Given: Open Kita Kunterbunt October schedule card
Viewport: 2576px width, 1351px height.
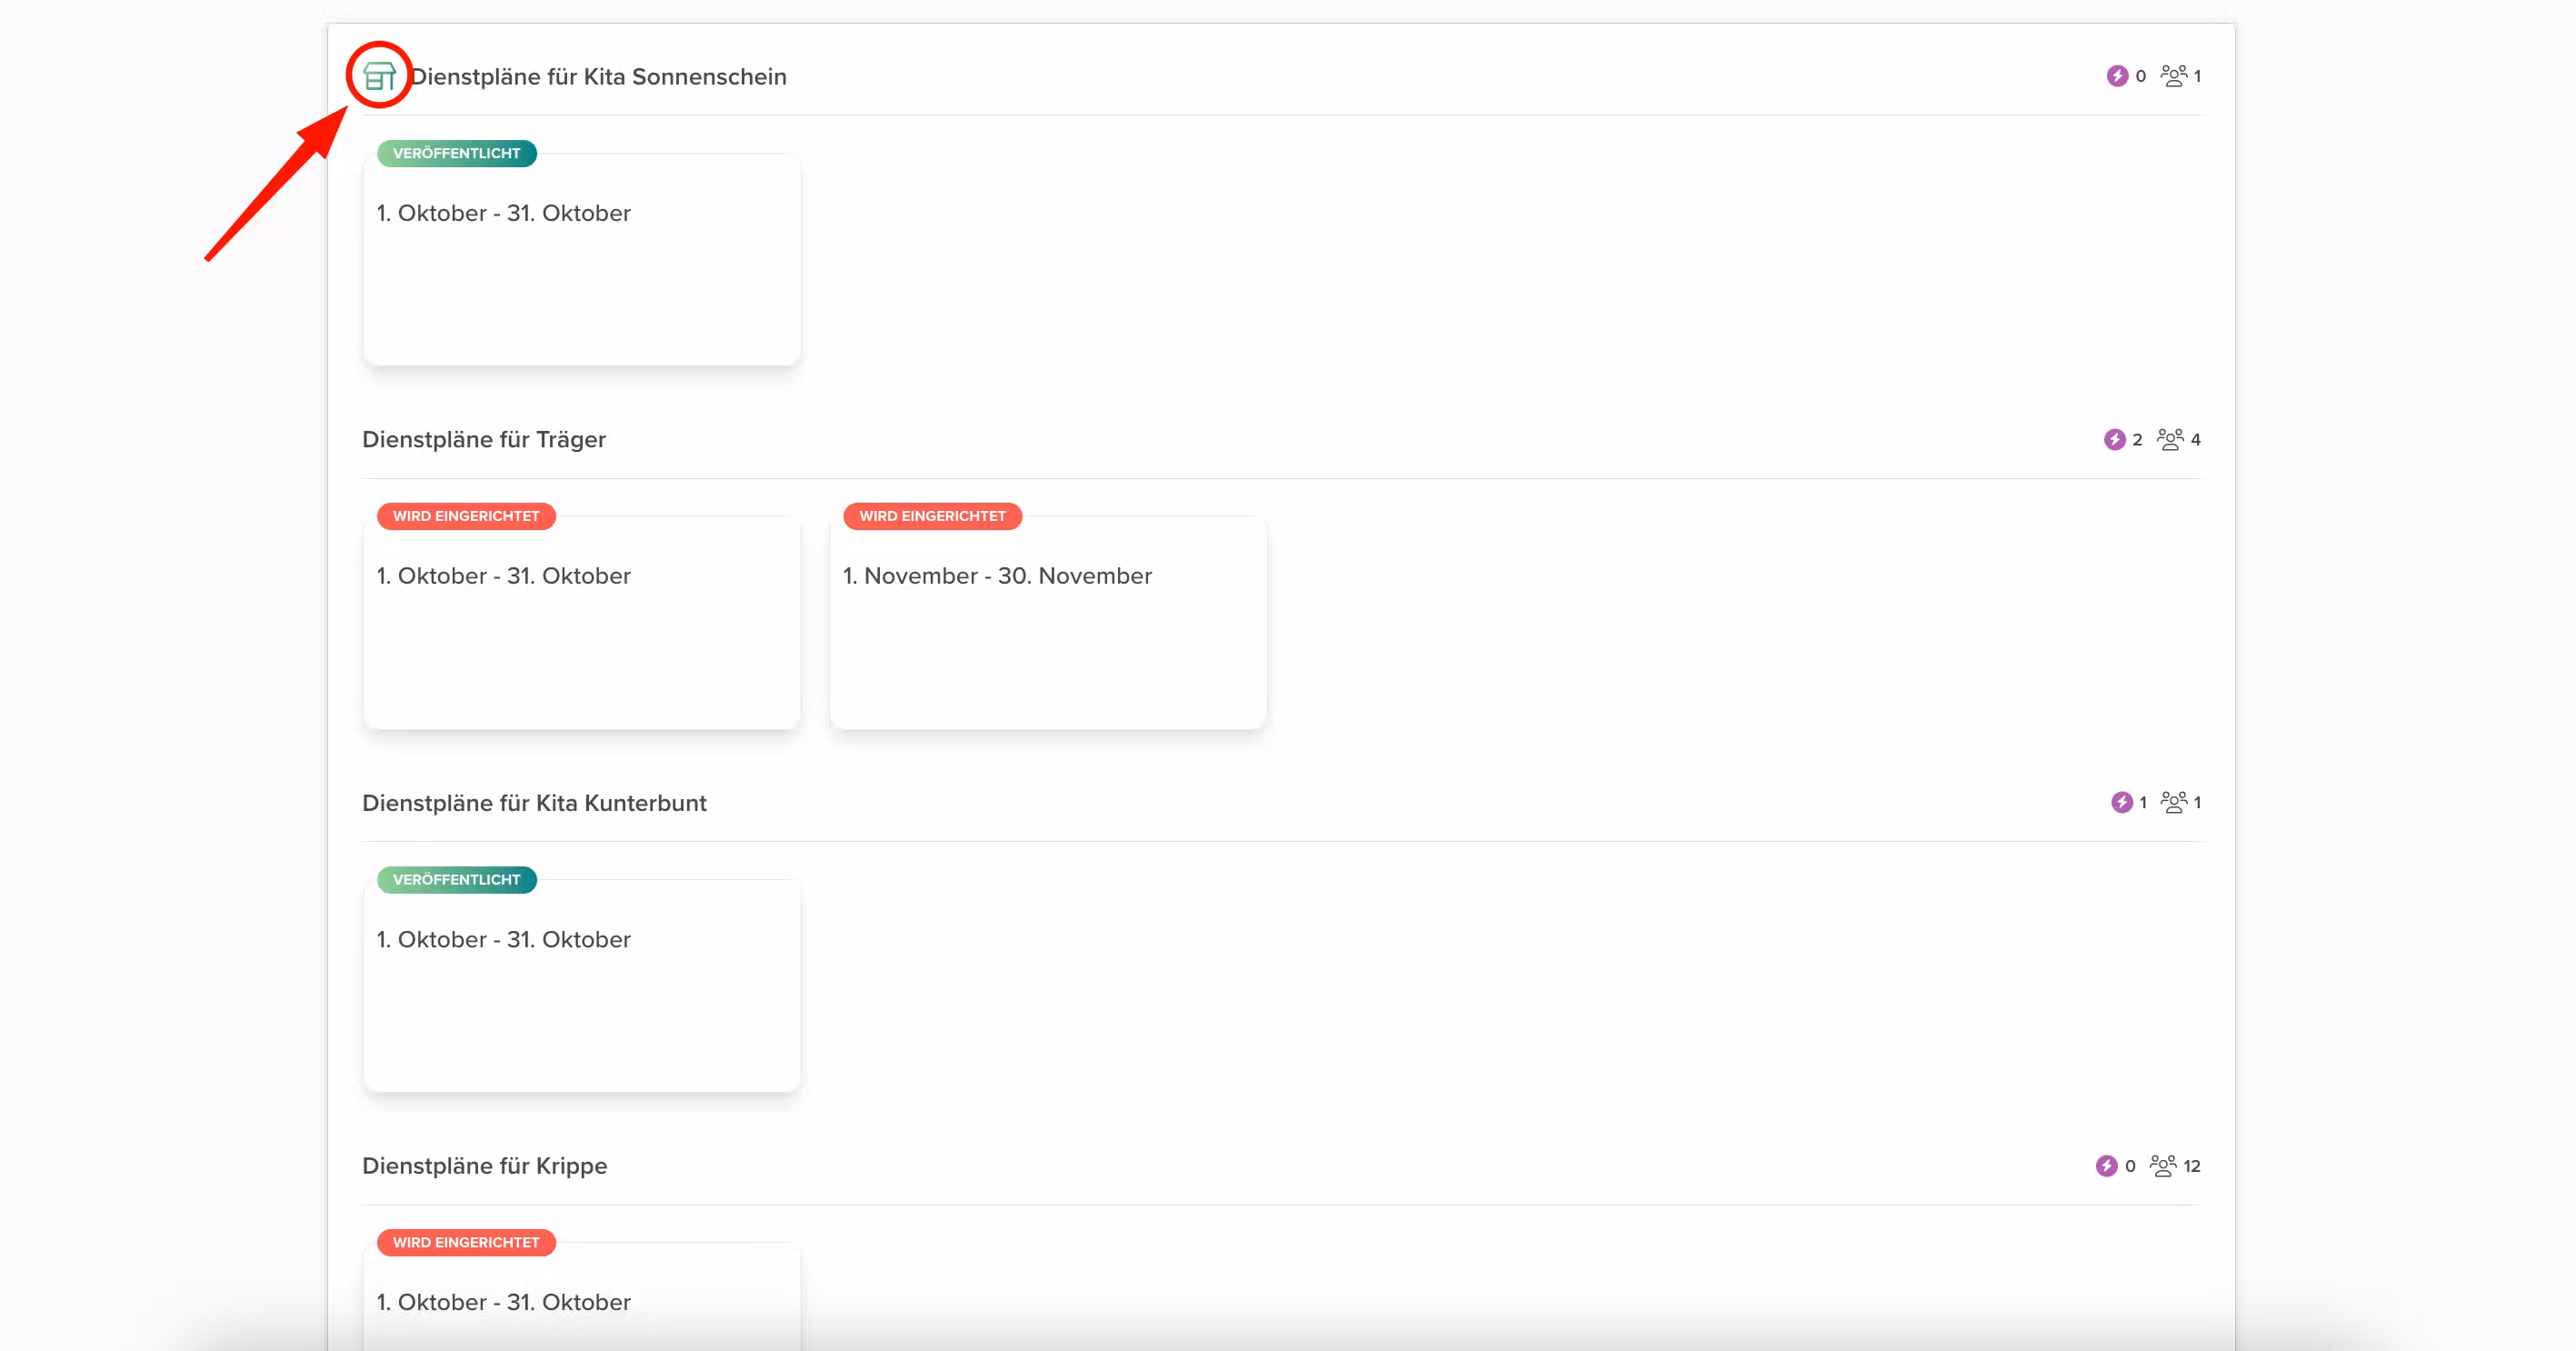Looking at the screenshot, I should pos(581,986).
